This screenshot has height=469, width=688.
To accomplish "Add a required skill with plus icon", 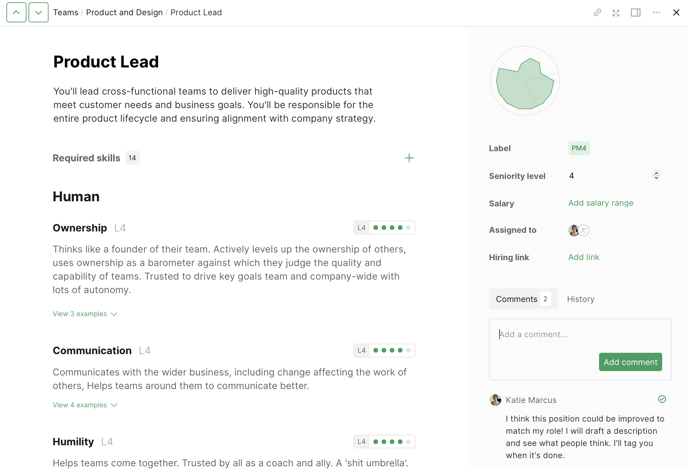I will point(409,158).
